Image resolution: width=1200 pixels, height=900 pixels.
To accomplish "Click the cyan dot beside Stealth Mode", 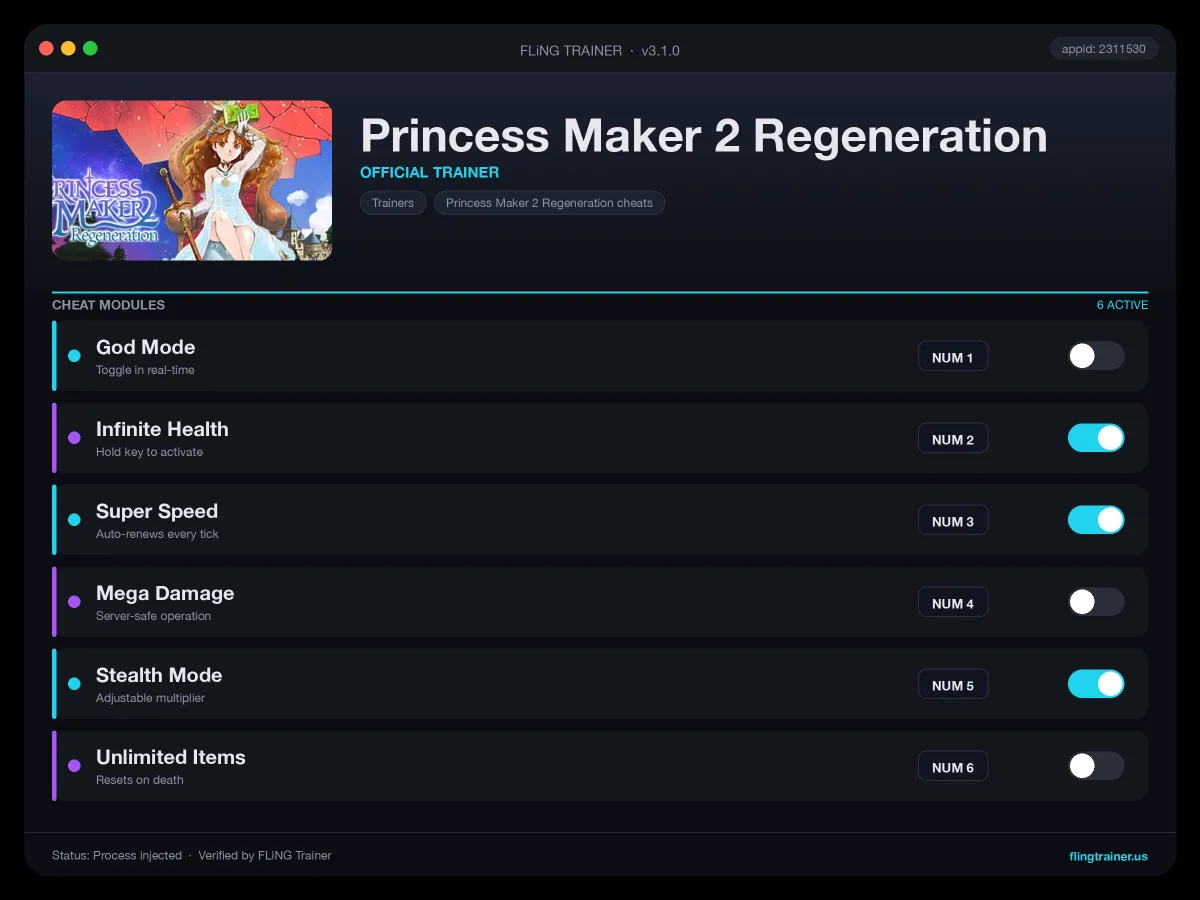I will [x=74, y=684].
